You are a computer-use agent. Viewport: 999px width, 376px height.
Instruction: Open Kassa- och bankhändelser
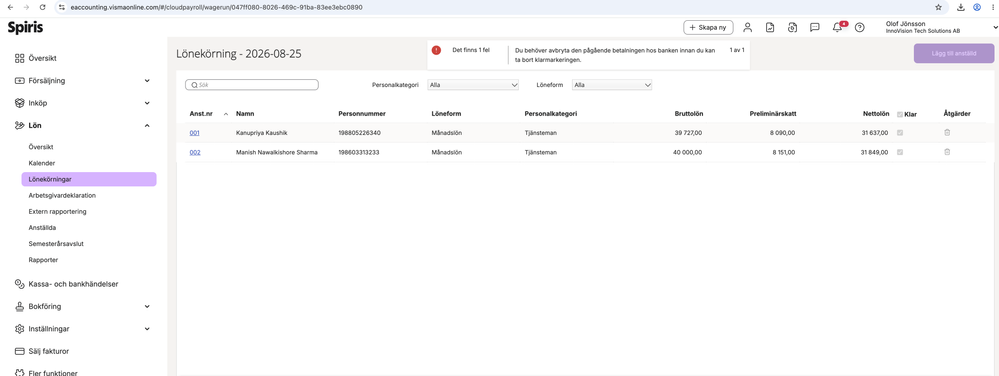pyautogui.click(x=73, y=284)
